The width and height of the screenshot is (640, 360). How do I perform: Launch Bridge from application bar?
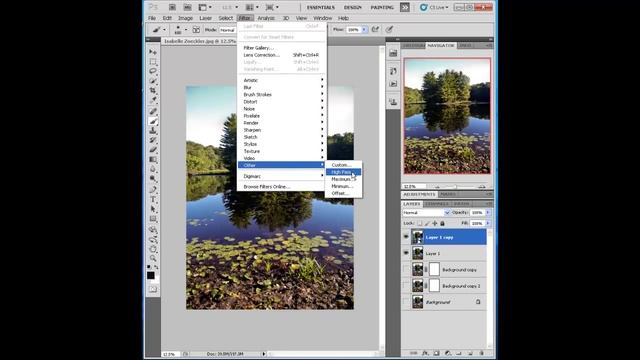[x=172, y=7]
